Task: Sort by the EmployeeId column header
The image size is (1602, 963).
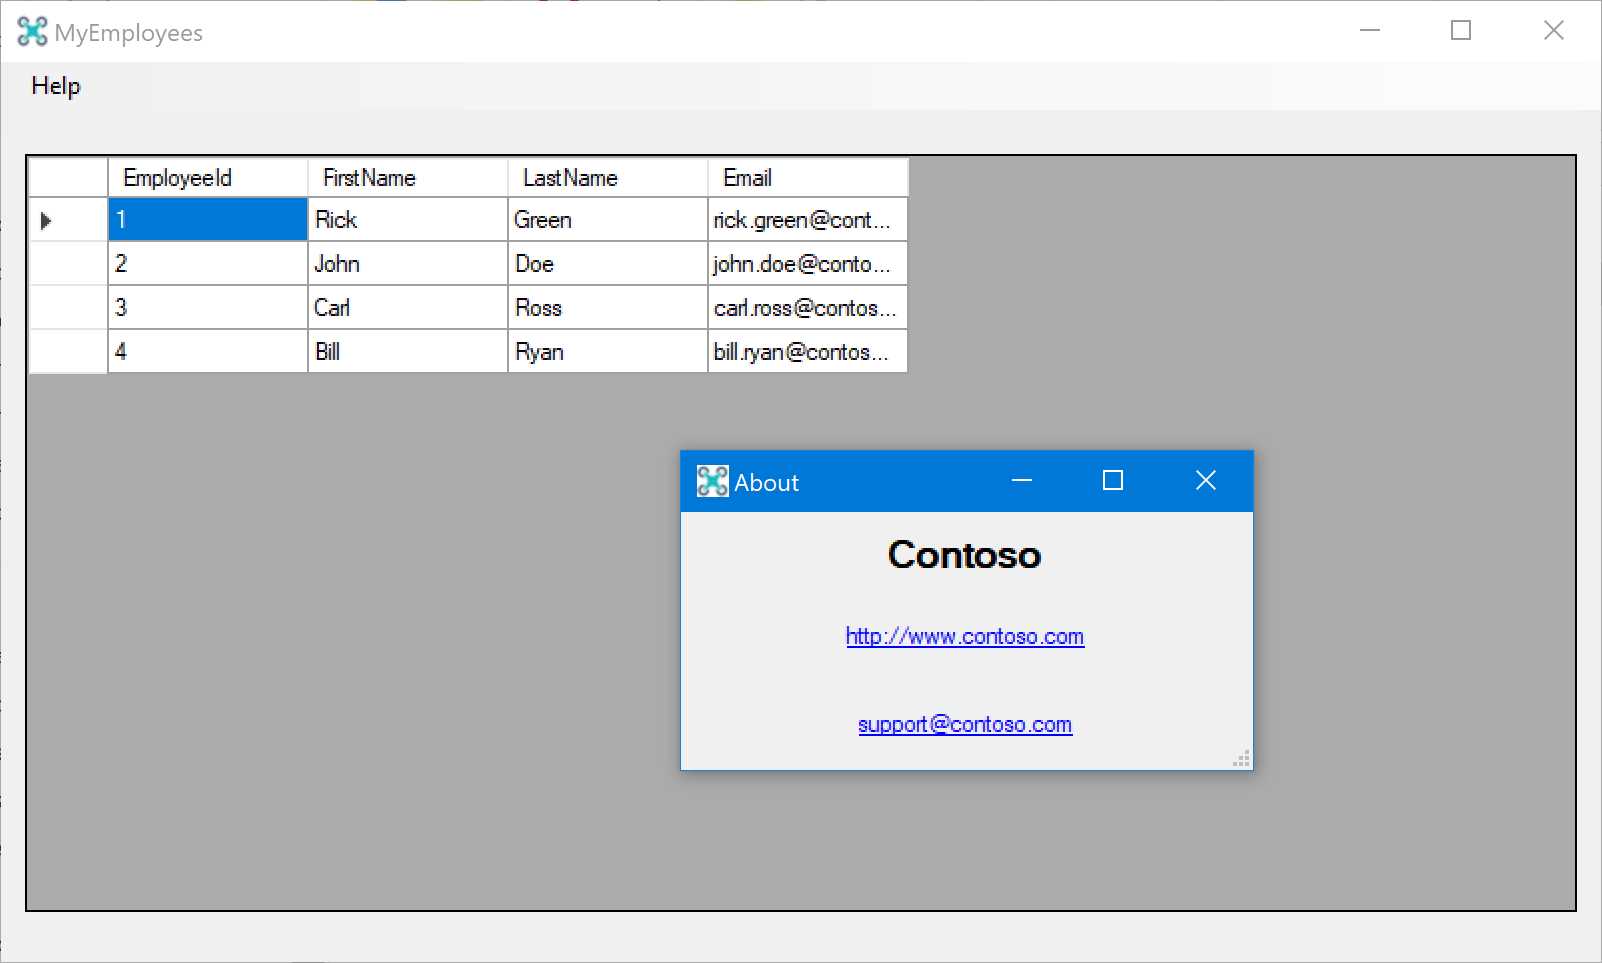Action: click(208, 178)
